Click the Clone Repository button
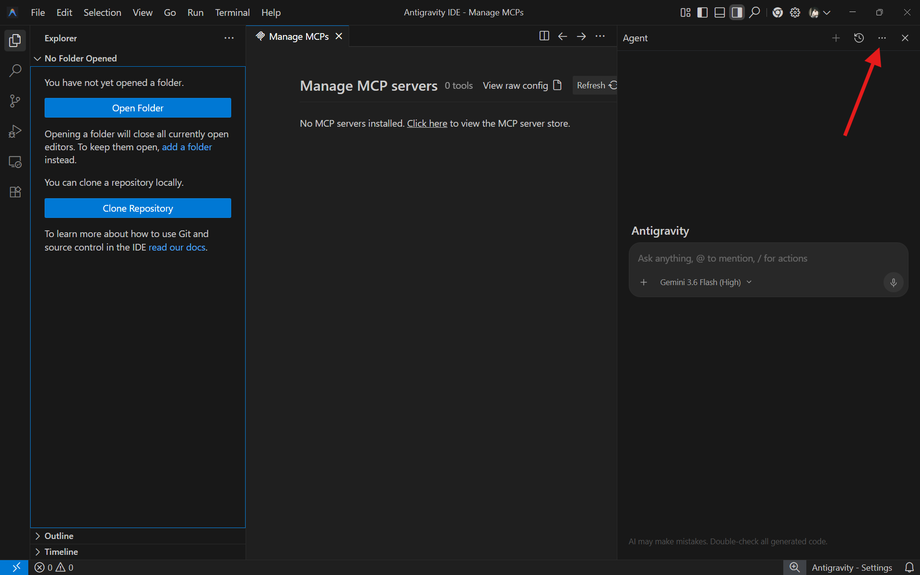 pos(138,208)
